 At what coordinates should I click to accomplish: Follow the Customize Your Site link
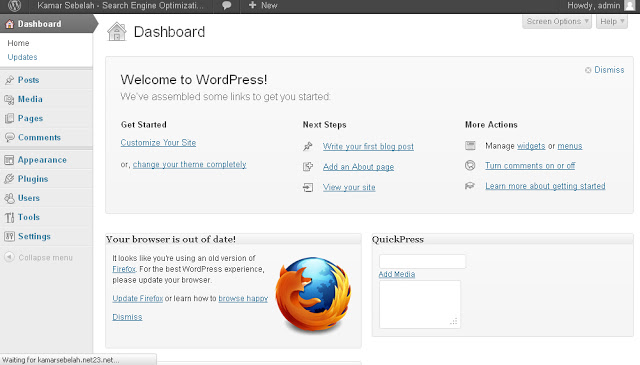point(158,142)
